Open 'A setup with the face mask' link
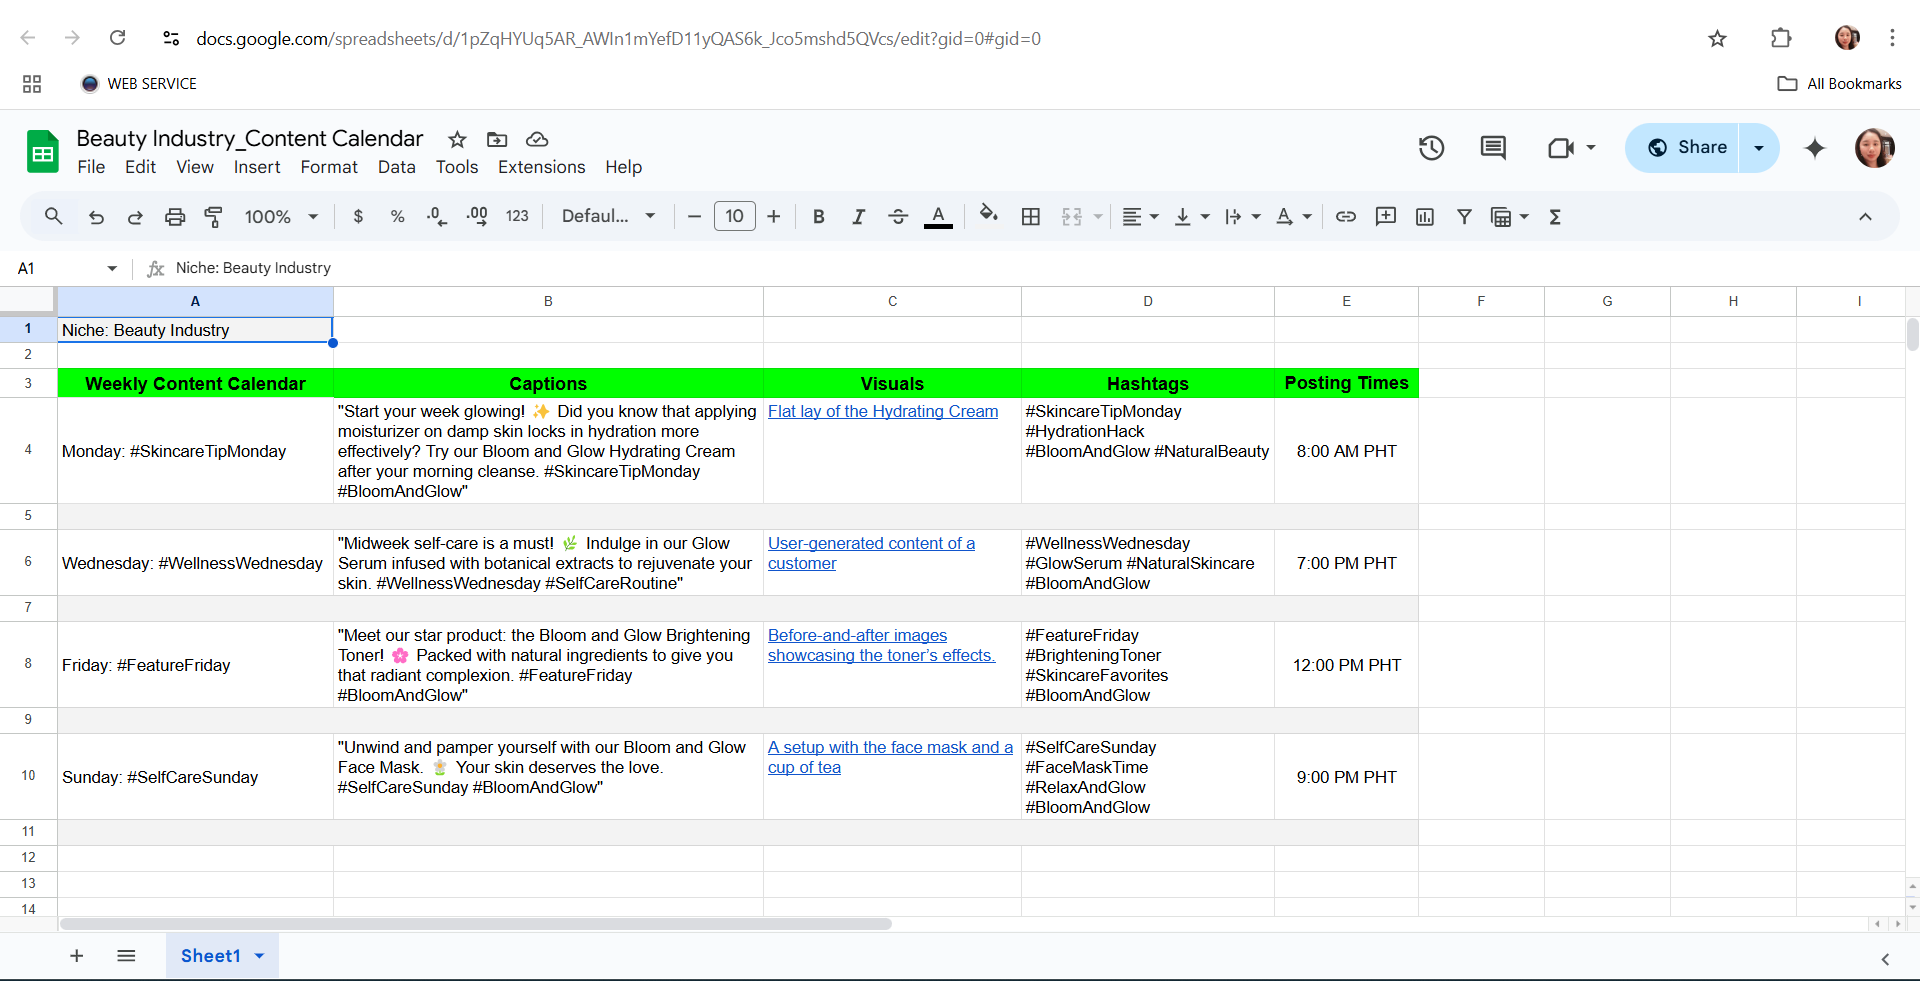The height and width of the screenshot is (981, 1920). (x=890, y=757)
